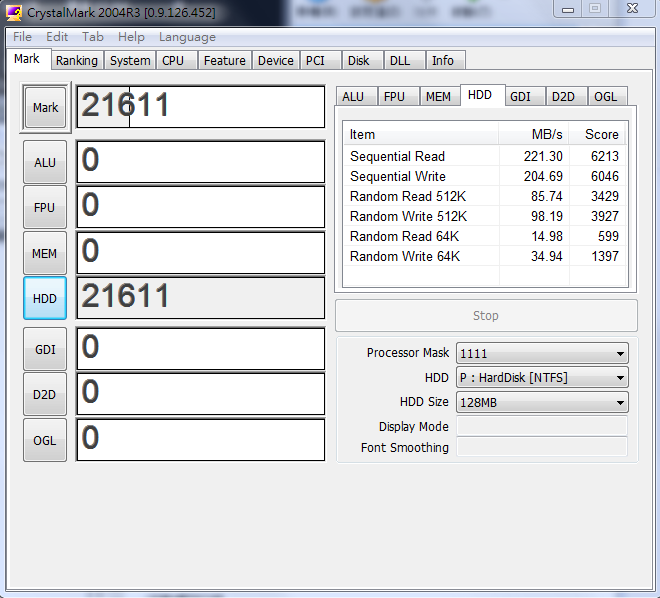Show the FPU results tab
660x598 pixels.
point(398,97)
